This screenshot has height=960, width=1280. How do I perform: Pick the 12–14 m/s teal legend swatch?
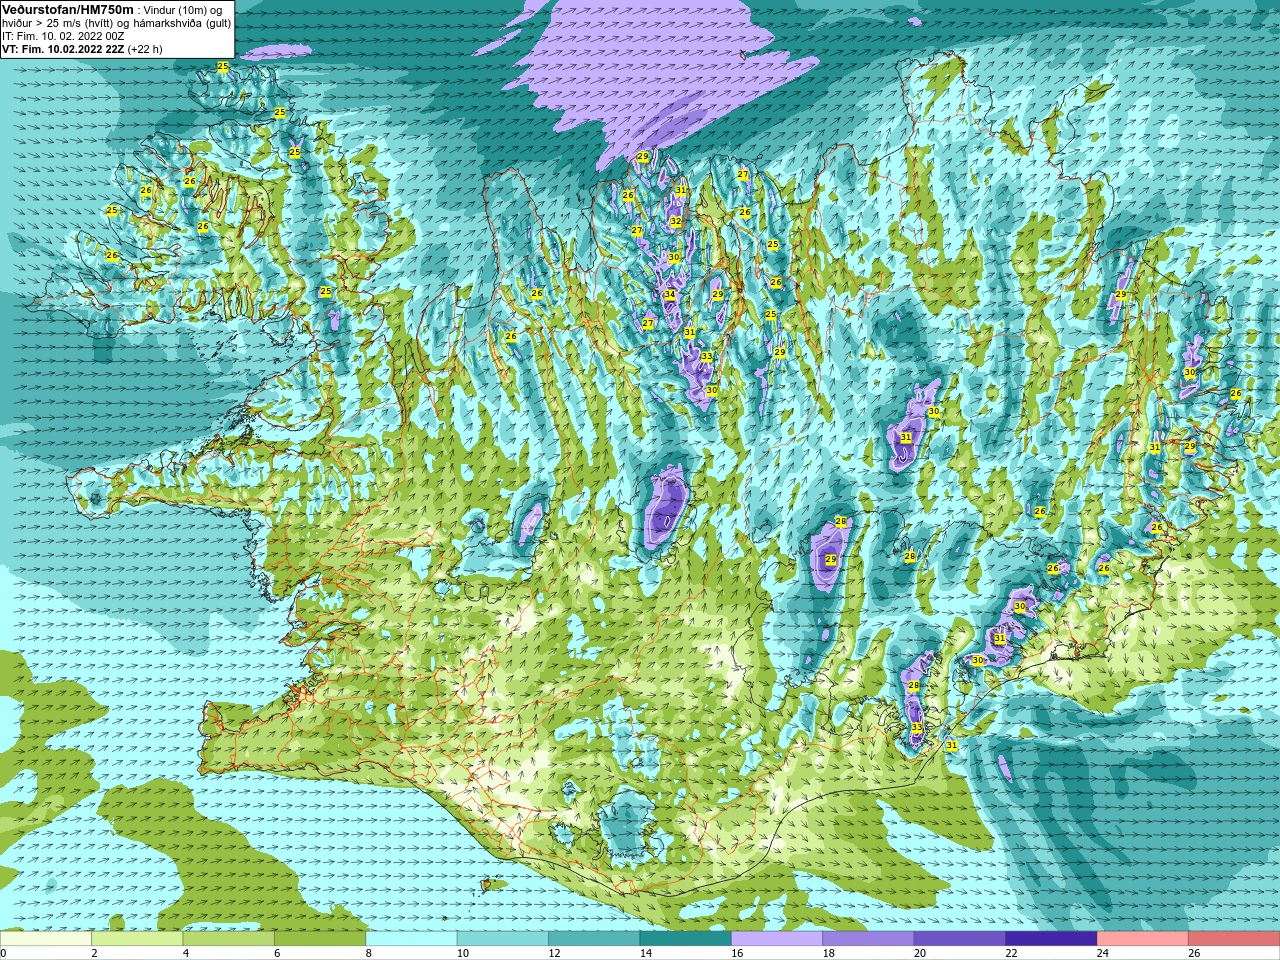pyautogui.click(x=594, y=939)
